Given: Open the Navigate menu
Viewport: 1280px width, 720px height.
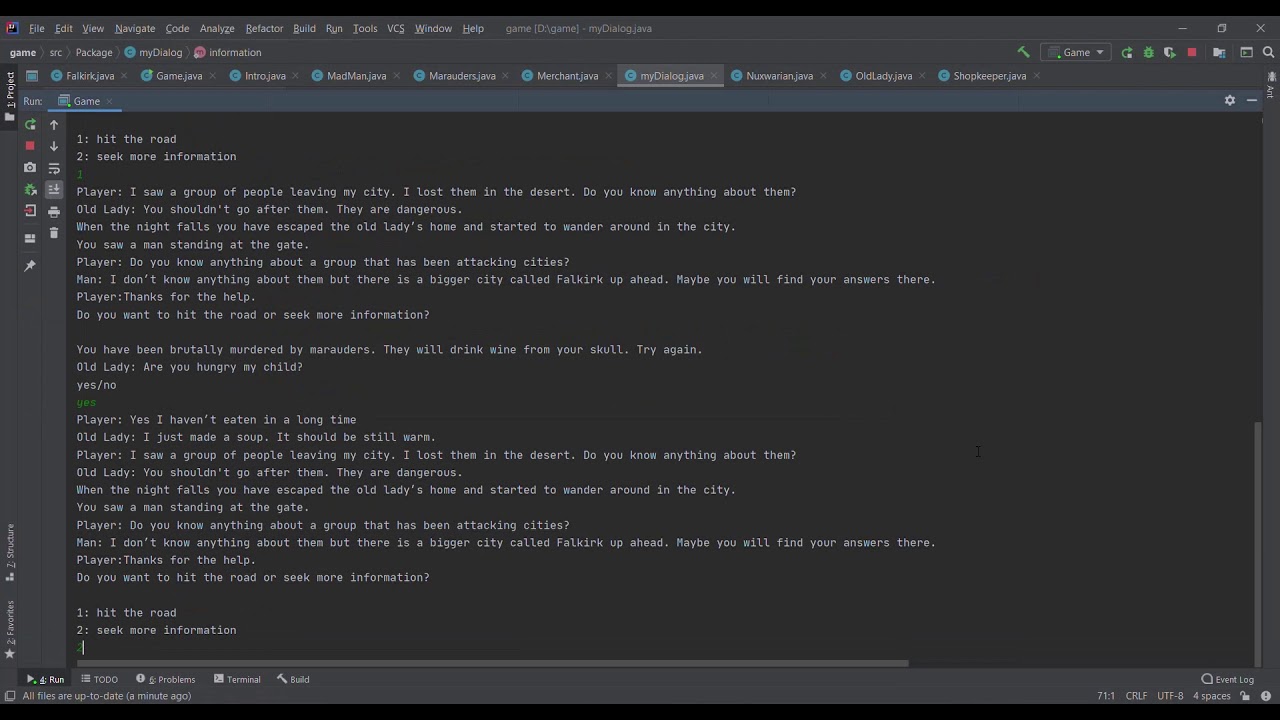Looking at the screenshot, I should tap(135, 28).
